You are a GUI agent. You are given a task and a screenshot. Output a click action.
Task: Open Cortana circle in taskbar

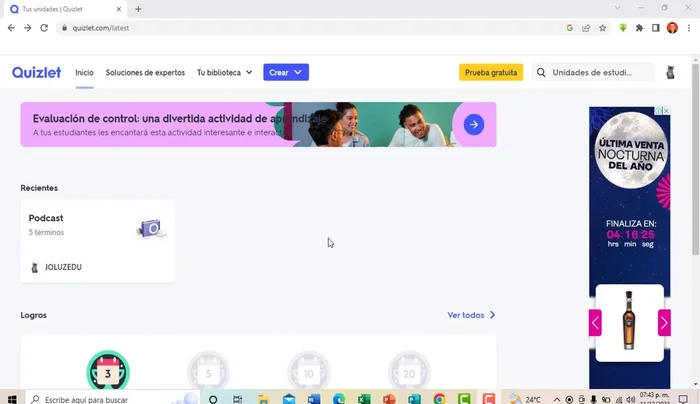(x=213, y=399)
